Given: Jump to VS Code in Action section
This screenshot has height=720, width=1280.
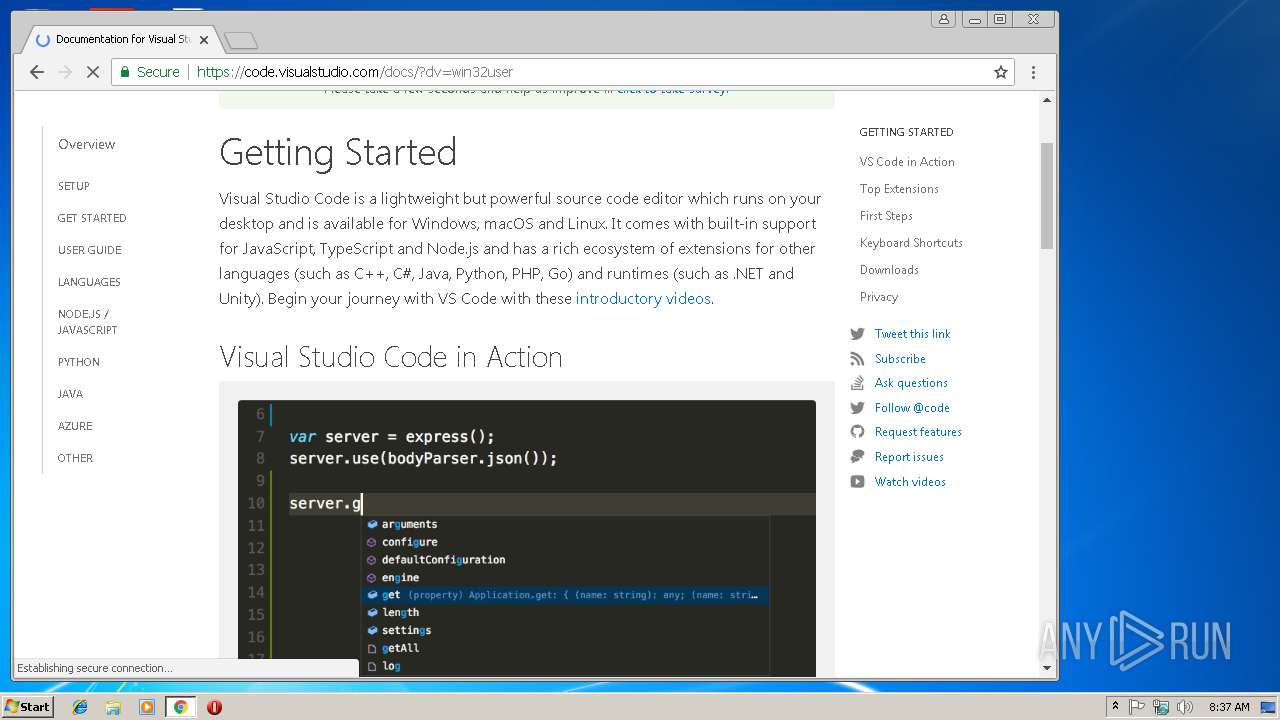Looking at the screenshot, I should coord(907,162).
